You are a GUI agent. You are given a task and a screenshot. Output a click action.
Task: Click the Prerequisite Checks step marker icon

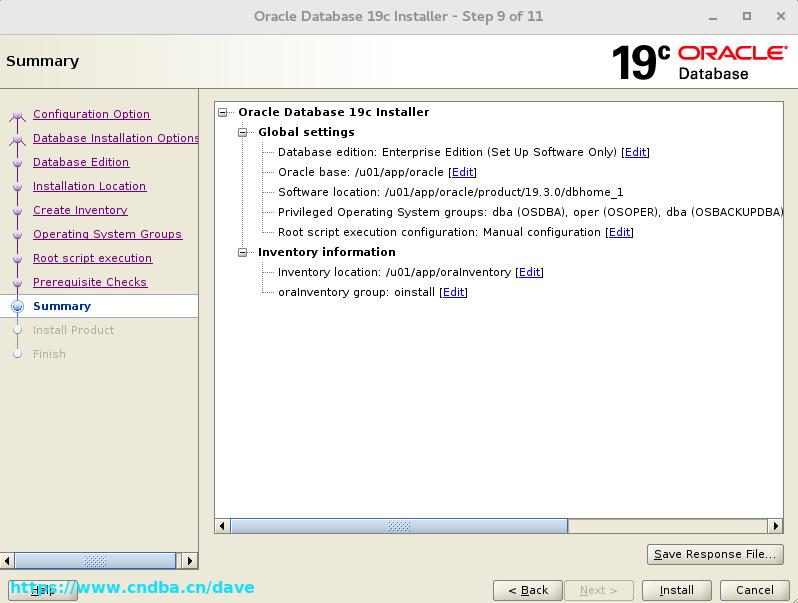[x=17, y=282]
